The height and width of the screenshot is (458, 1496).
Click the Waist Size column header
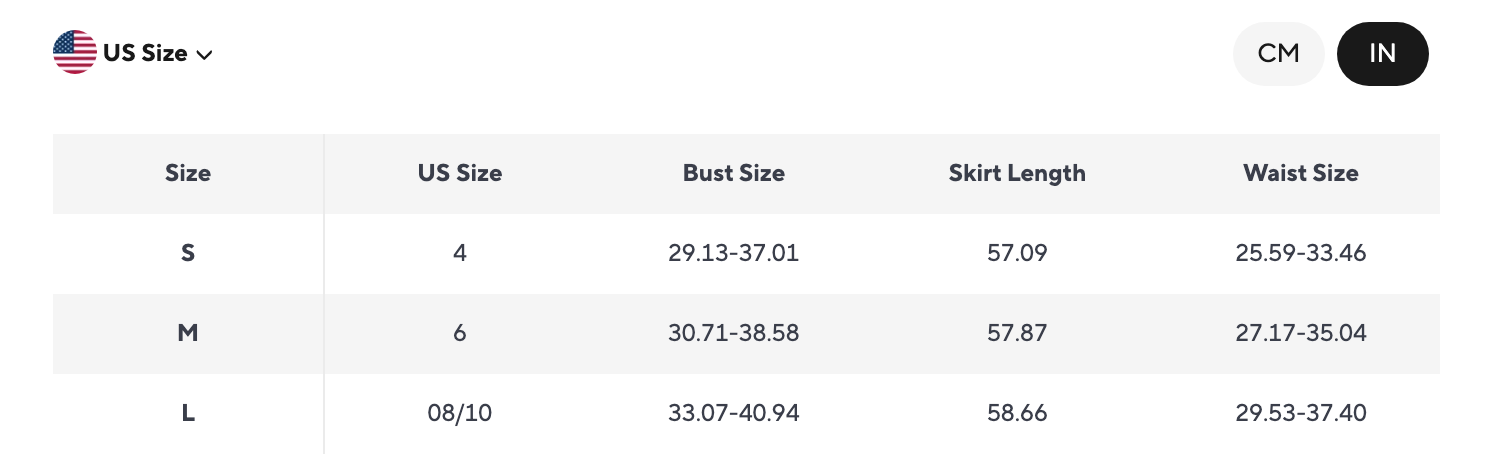(x=1301, y=173)
